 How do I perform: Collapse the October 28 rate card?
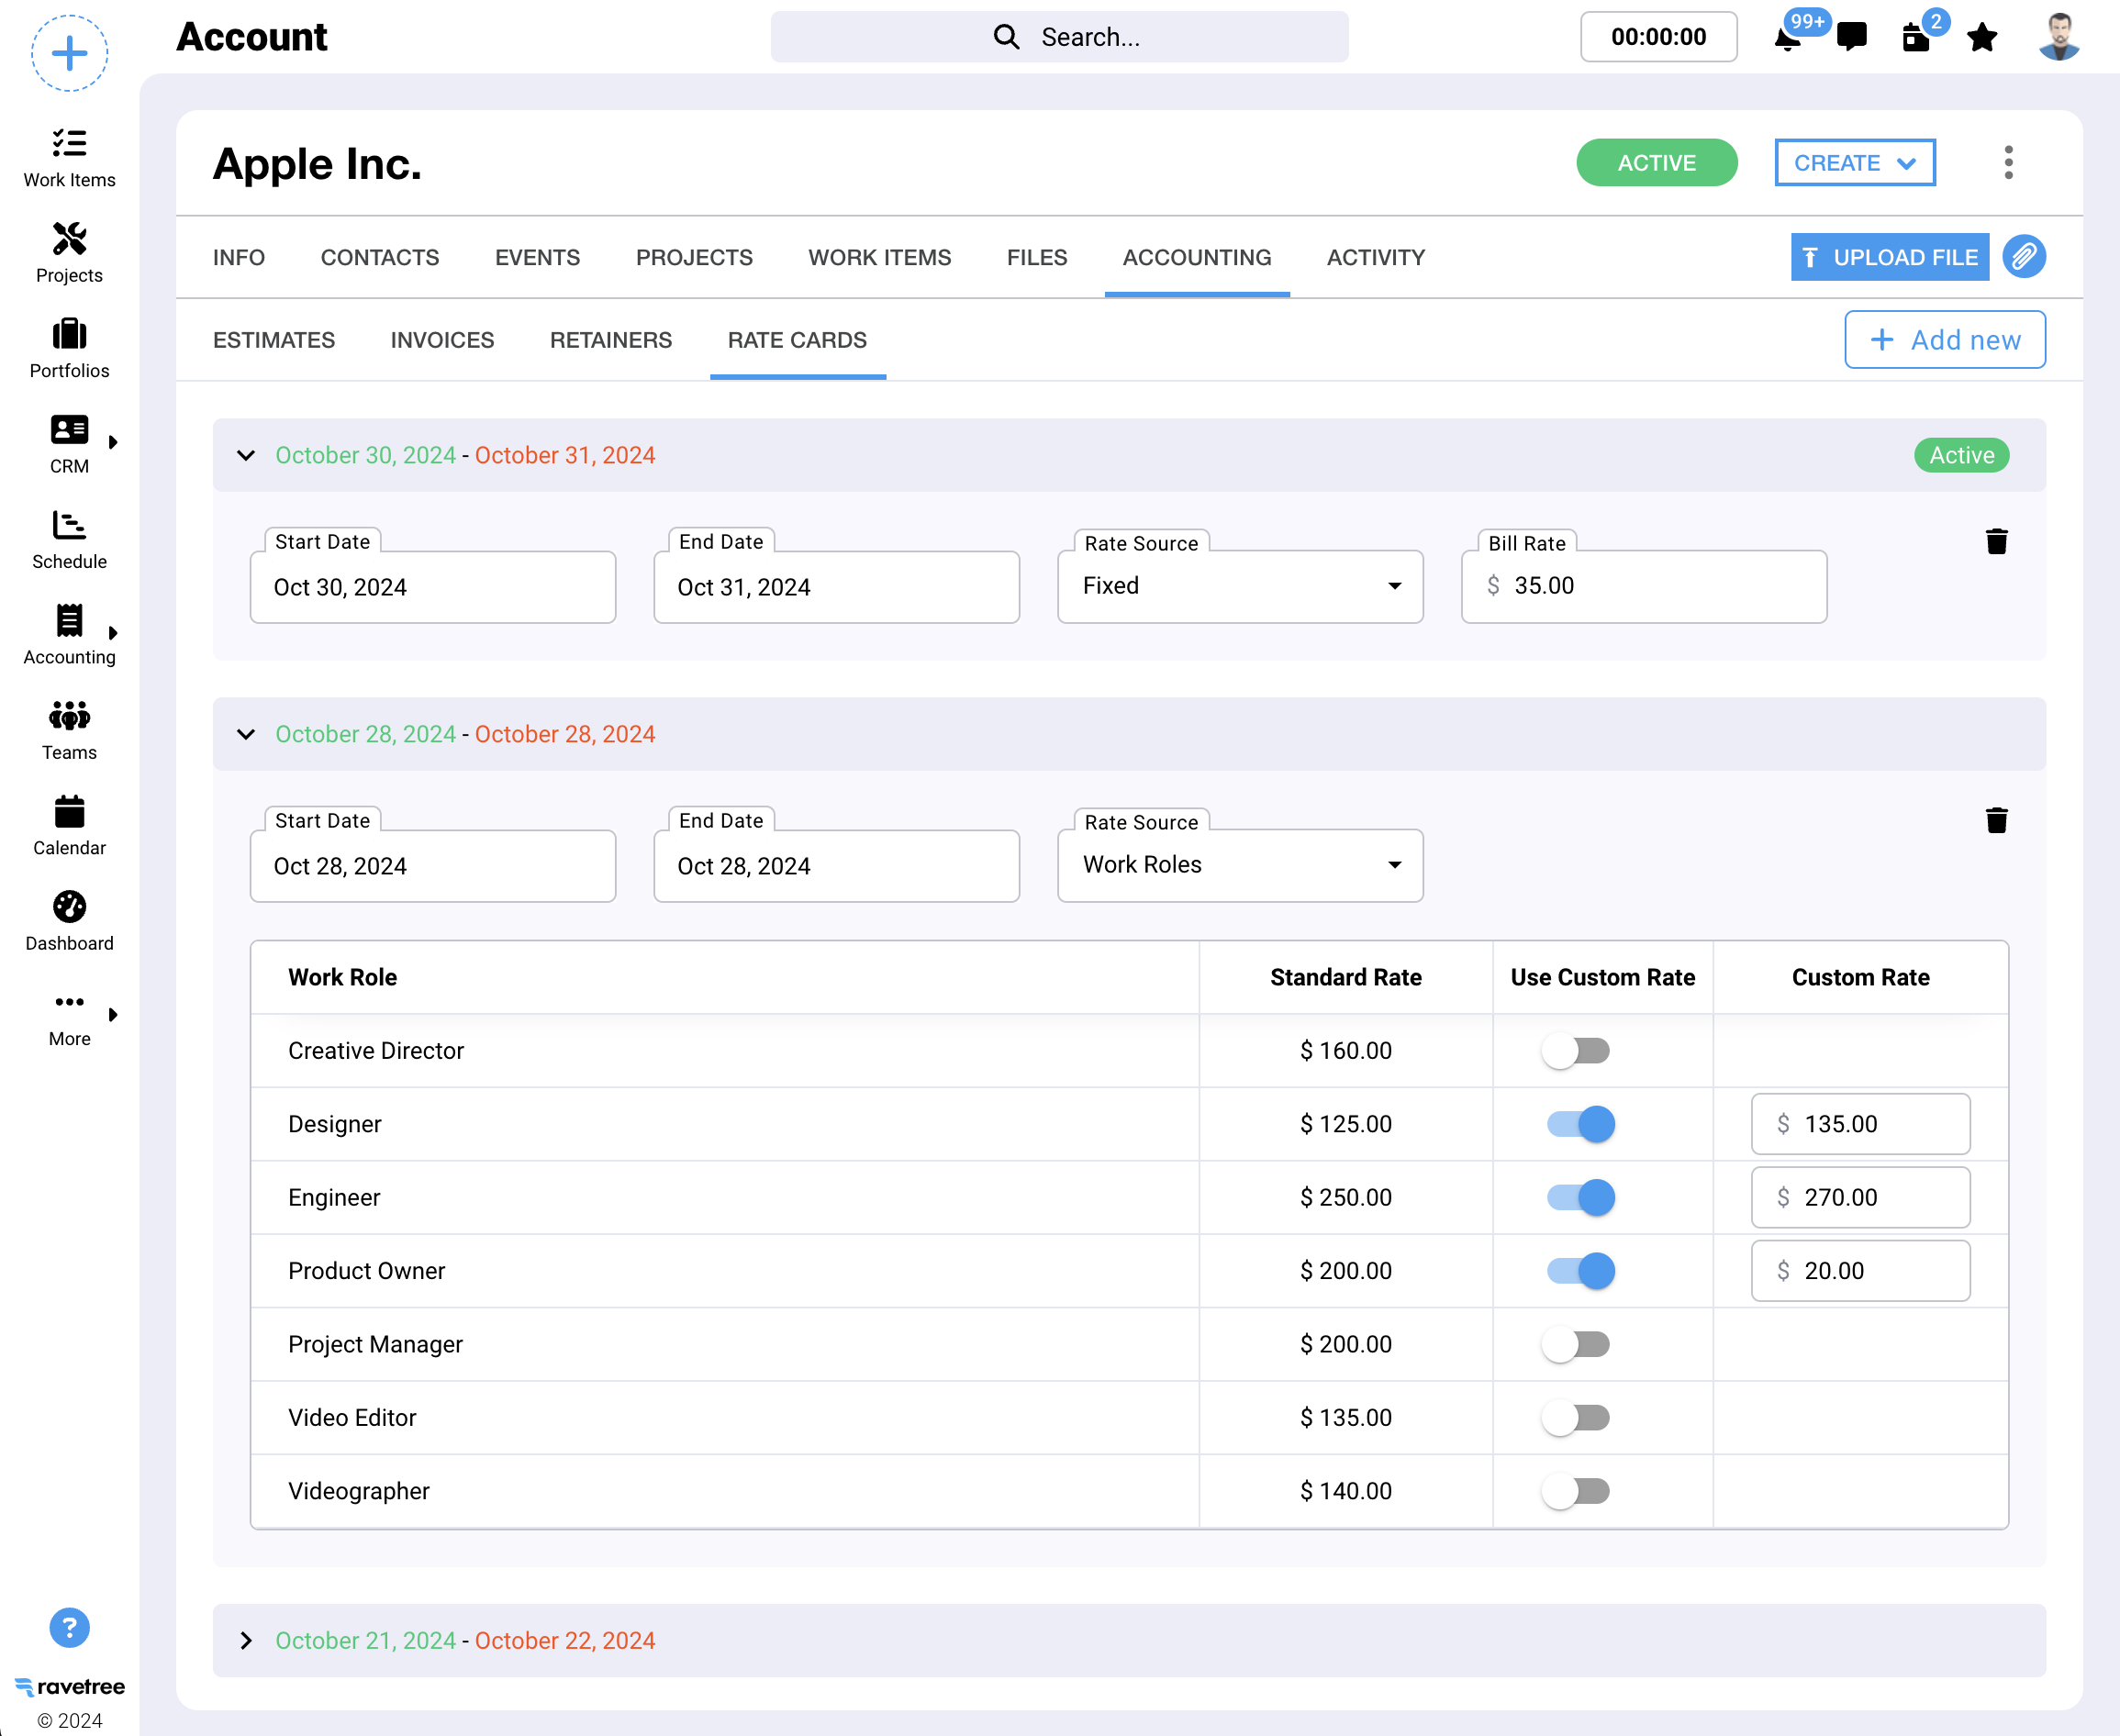246,734
